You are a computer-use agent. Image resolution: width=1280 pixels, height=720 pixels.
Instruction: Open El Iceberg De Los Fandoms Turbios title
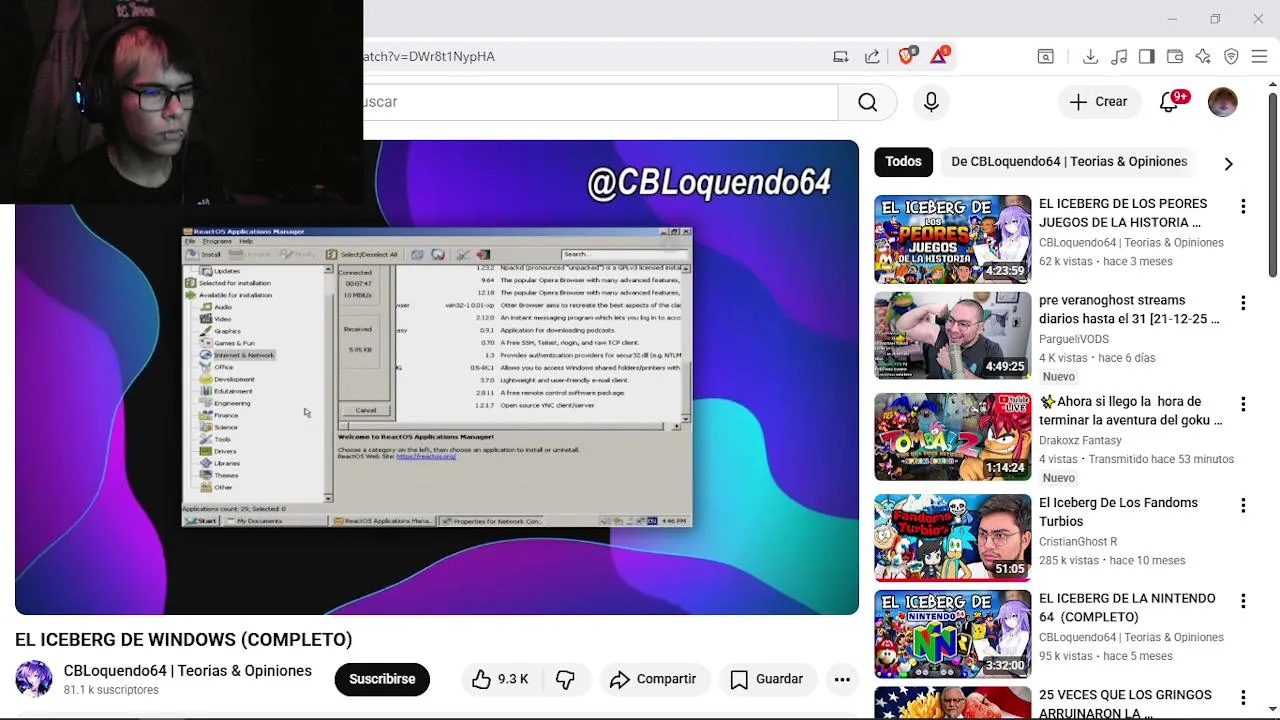click(1118, 512)
